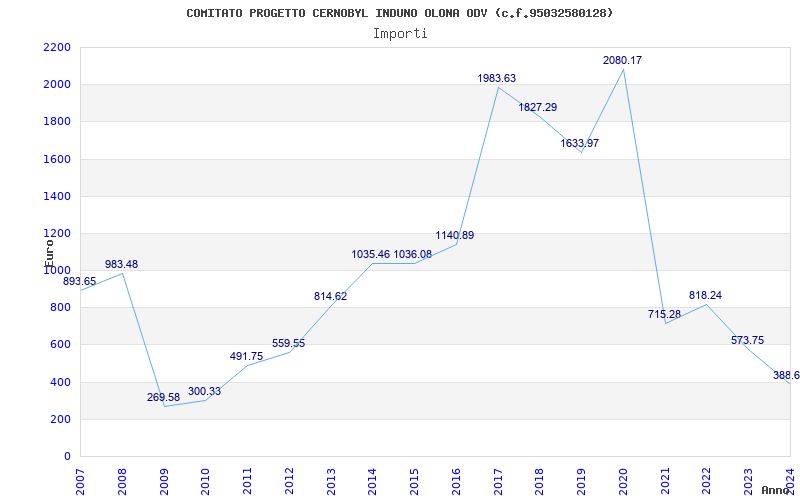Click the 2010 x-axis label
Viewport: 800px width, 500px height.
point(205,481)
